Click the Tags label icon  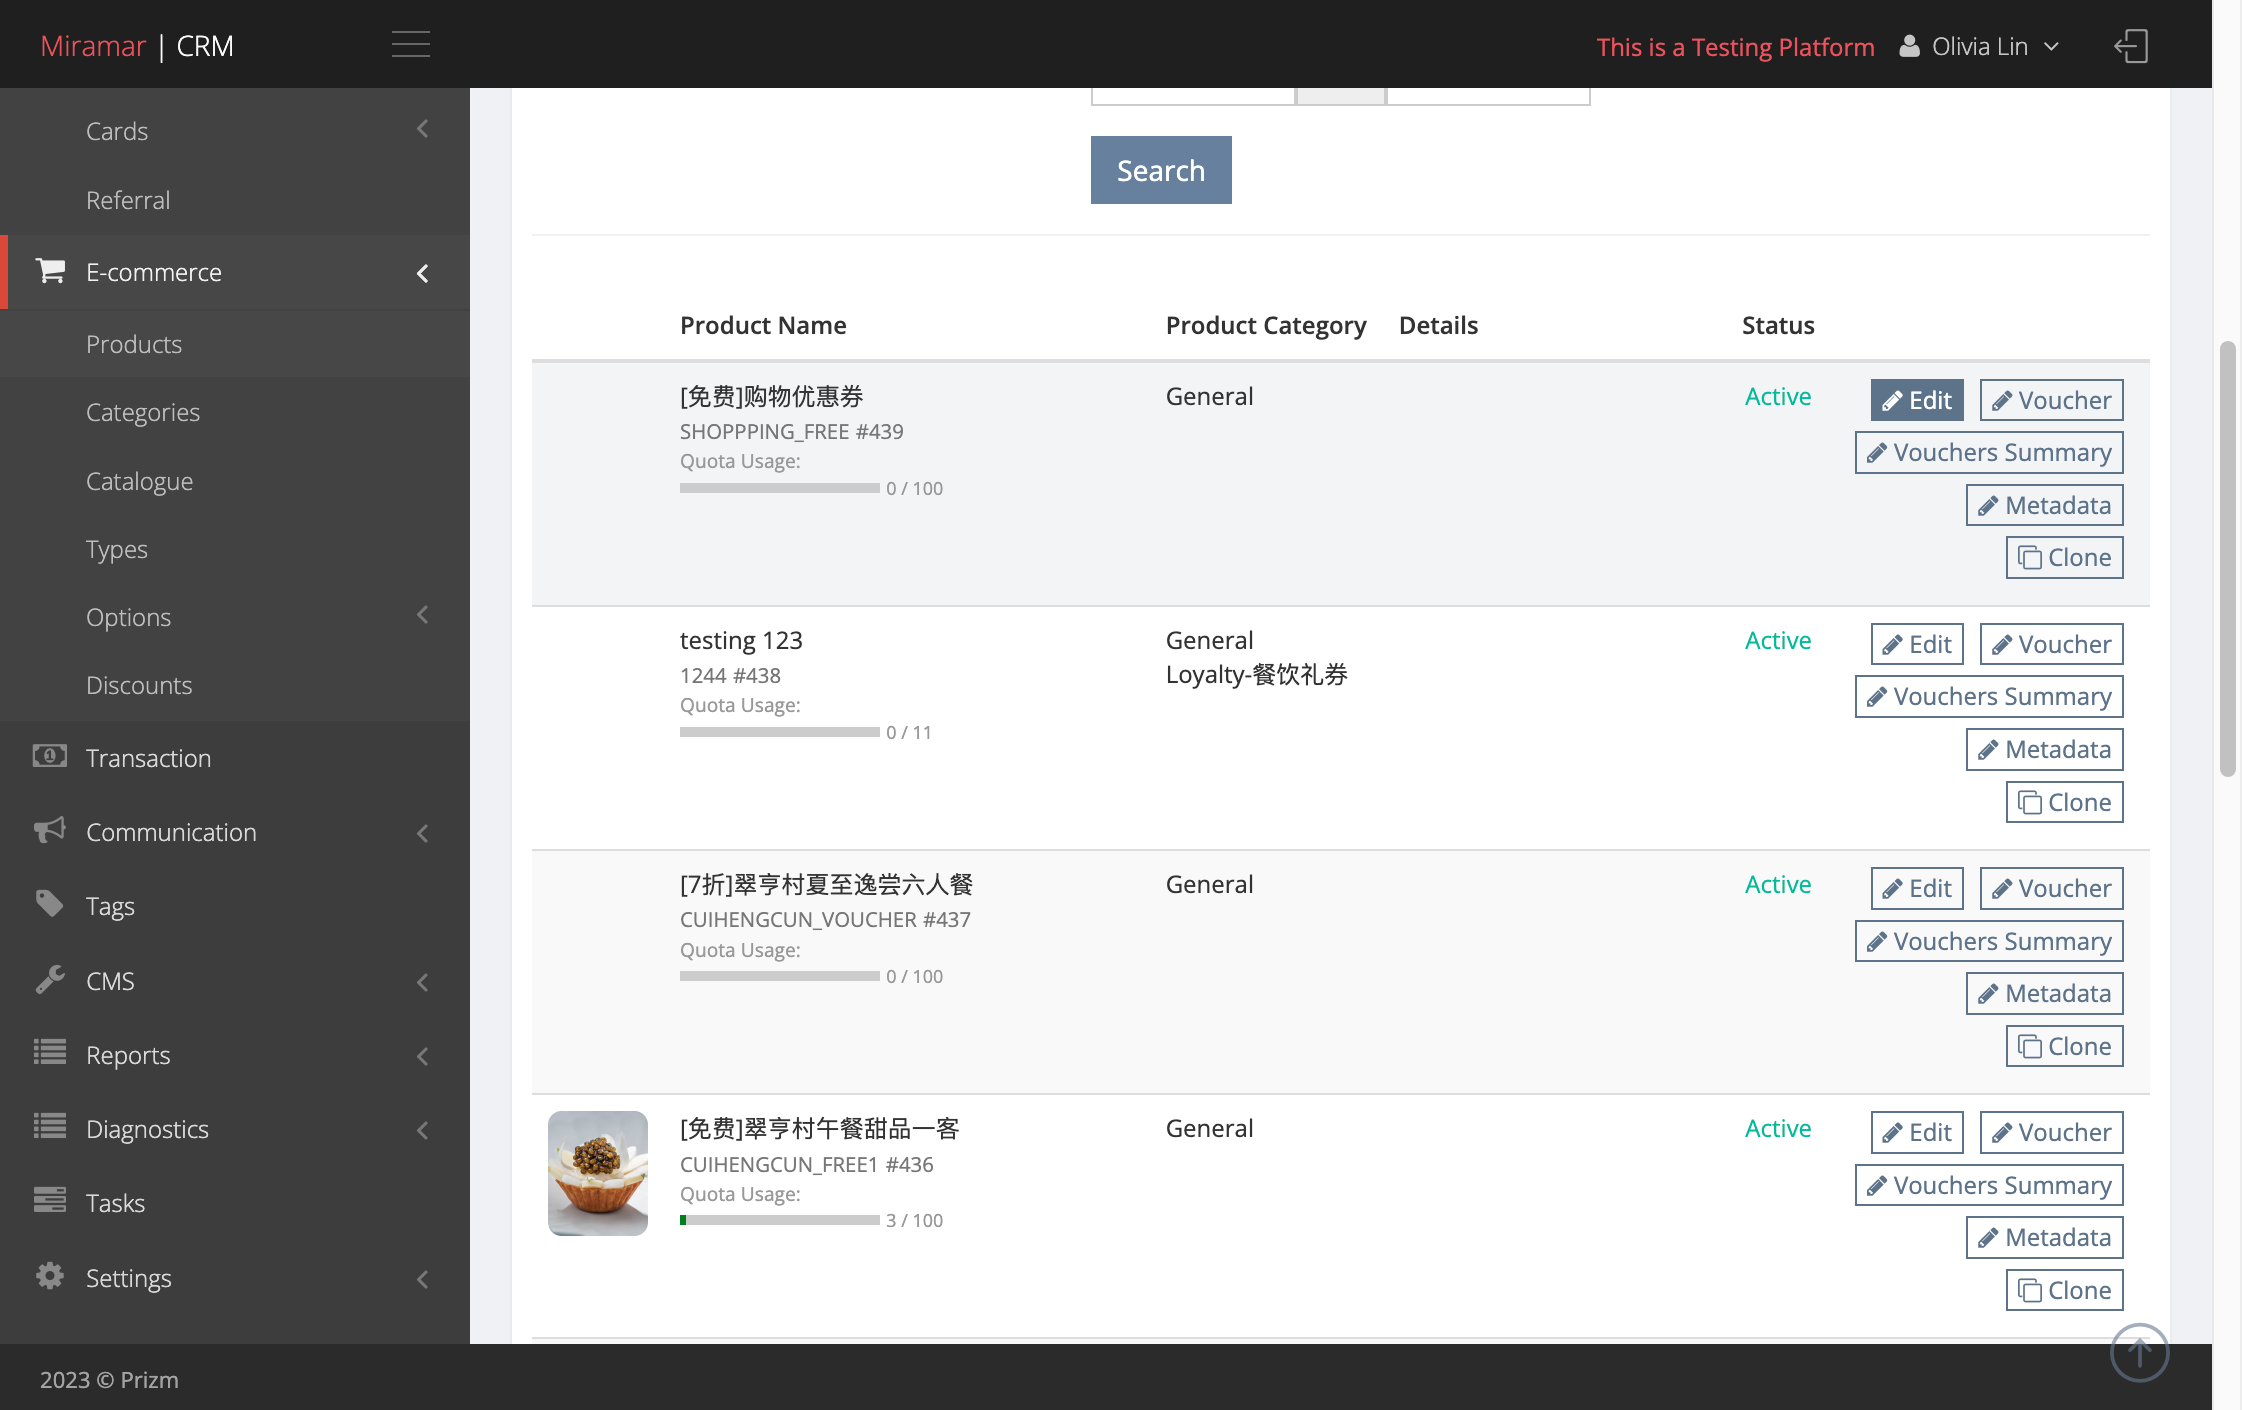pyautogui.click(x=50, y=904)
